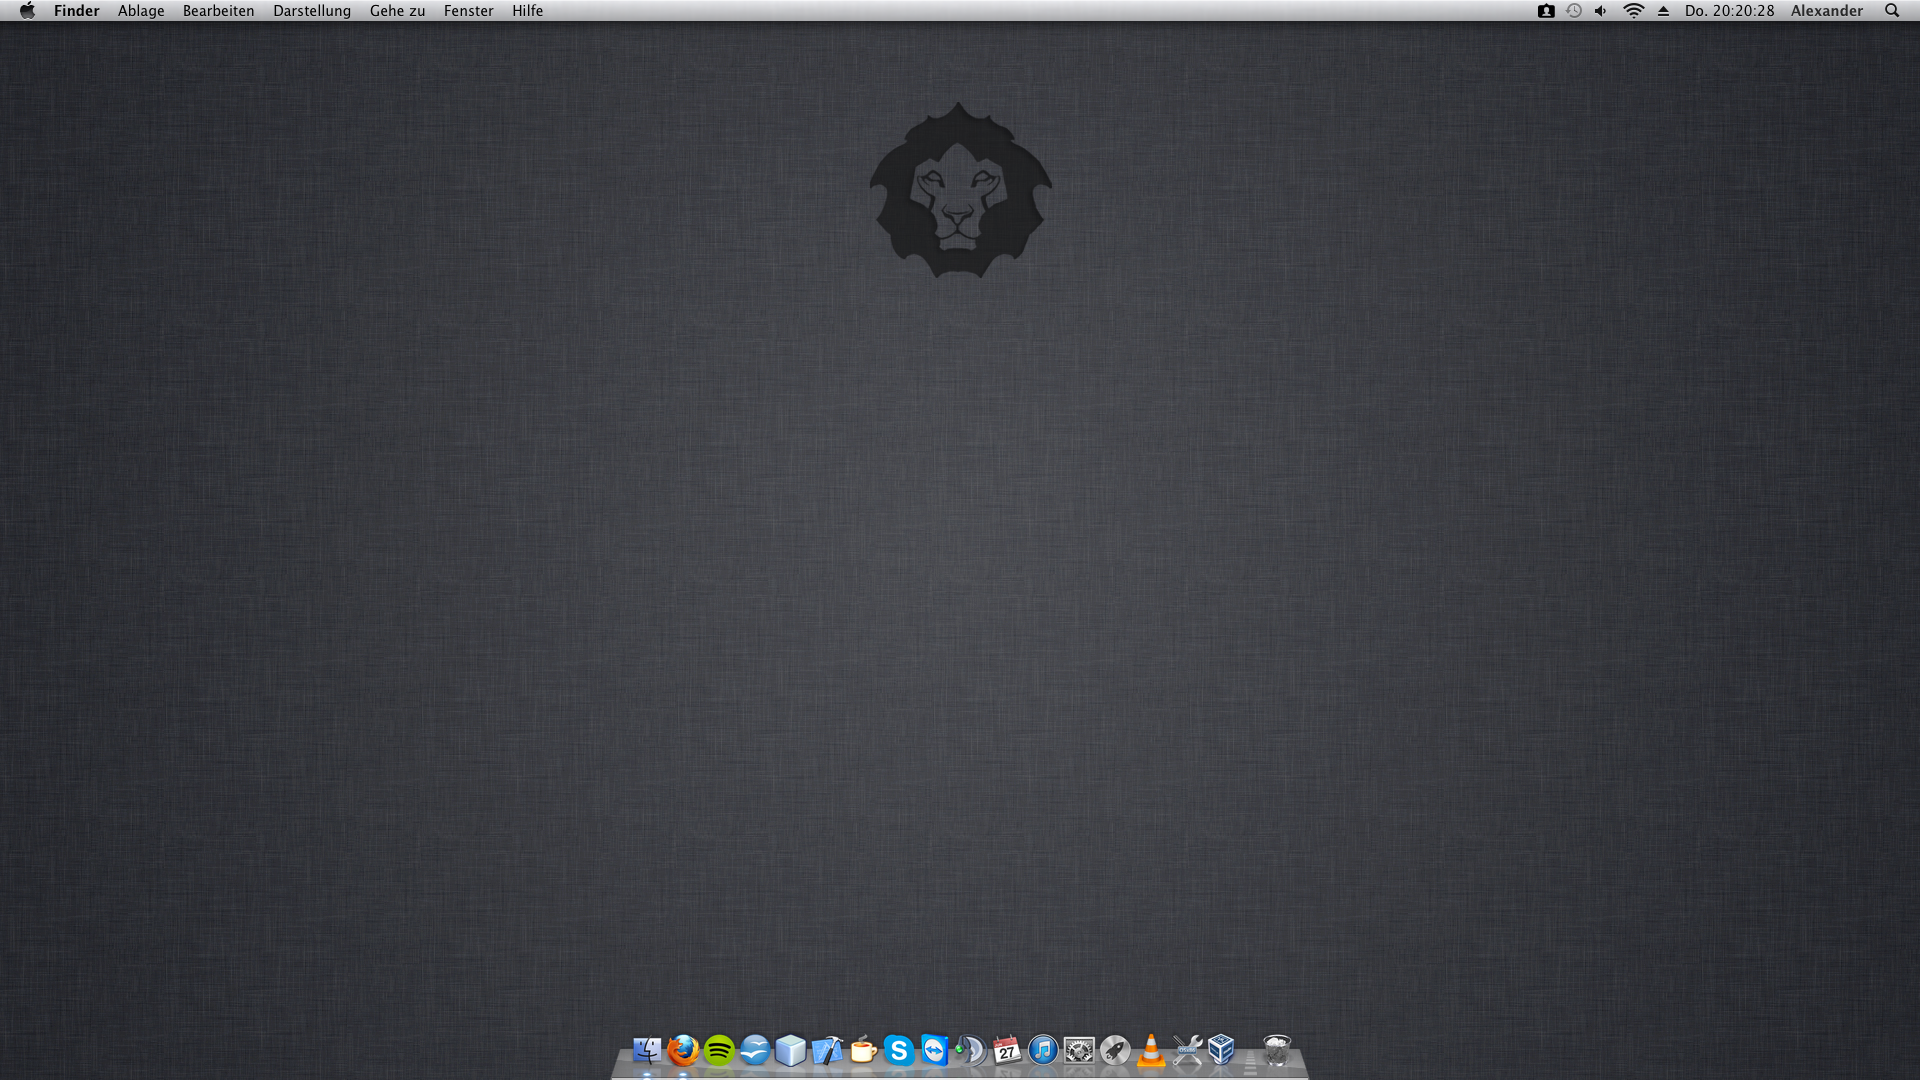
Task: Click the clock showing Do. 20:20:28
Action: point(1729,10)
